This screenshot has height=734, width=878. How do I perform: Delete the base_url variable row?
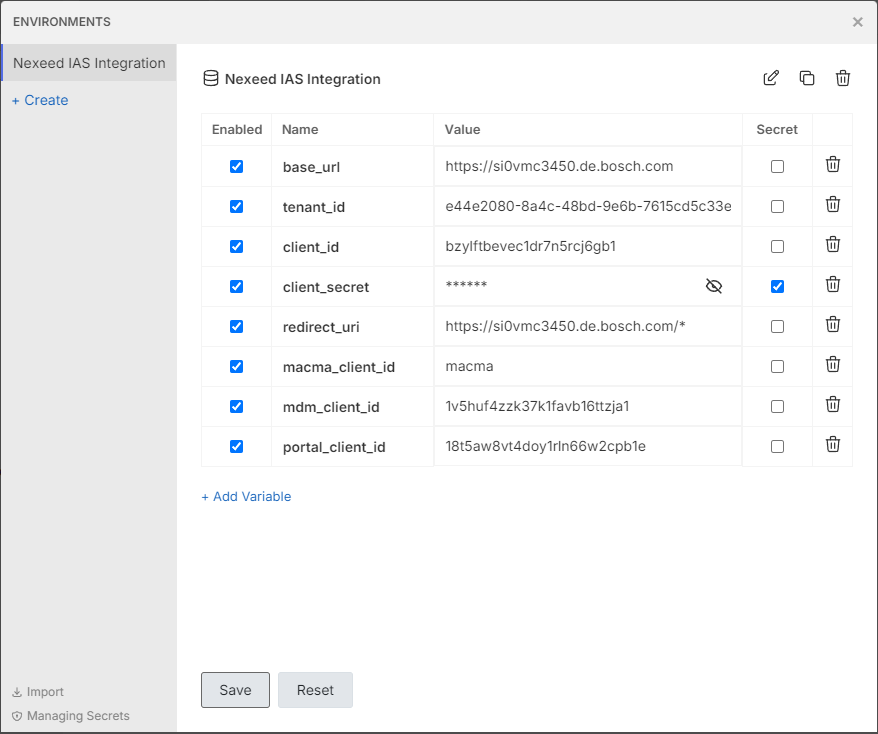(x=832, y=165)
